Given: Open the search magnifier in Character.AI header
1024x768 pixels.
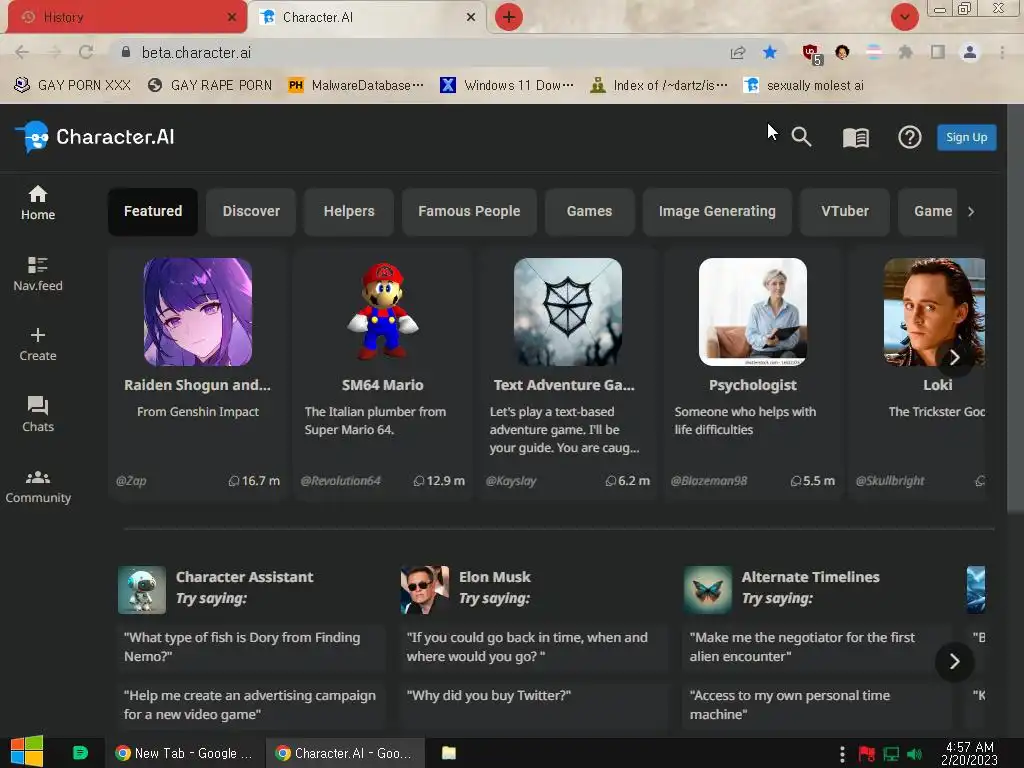Looking at the screenshot, I should click(x=801, y=137).
